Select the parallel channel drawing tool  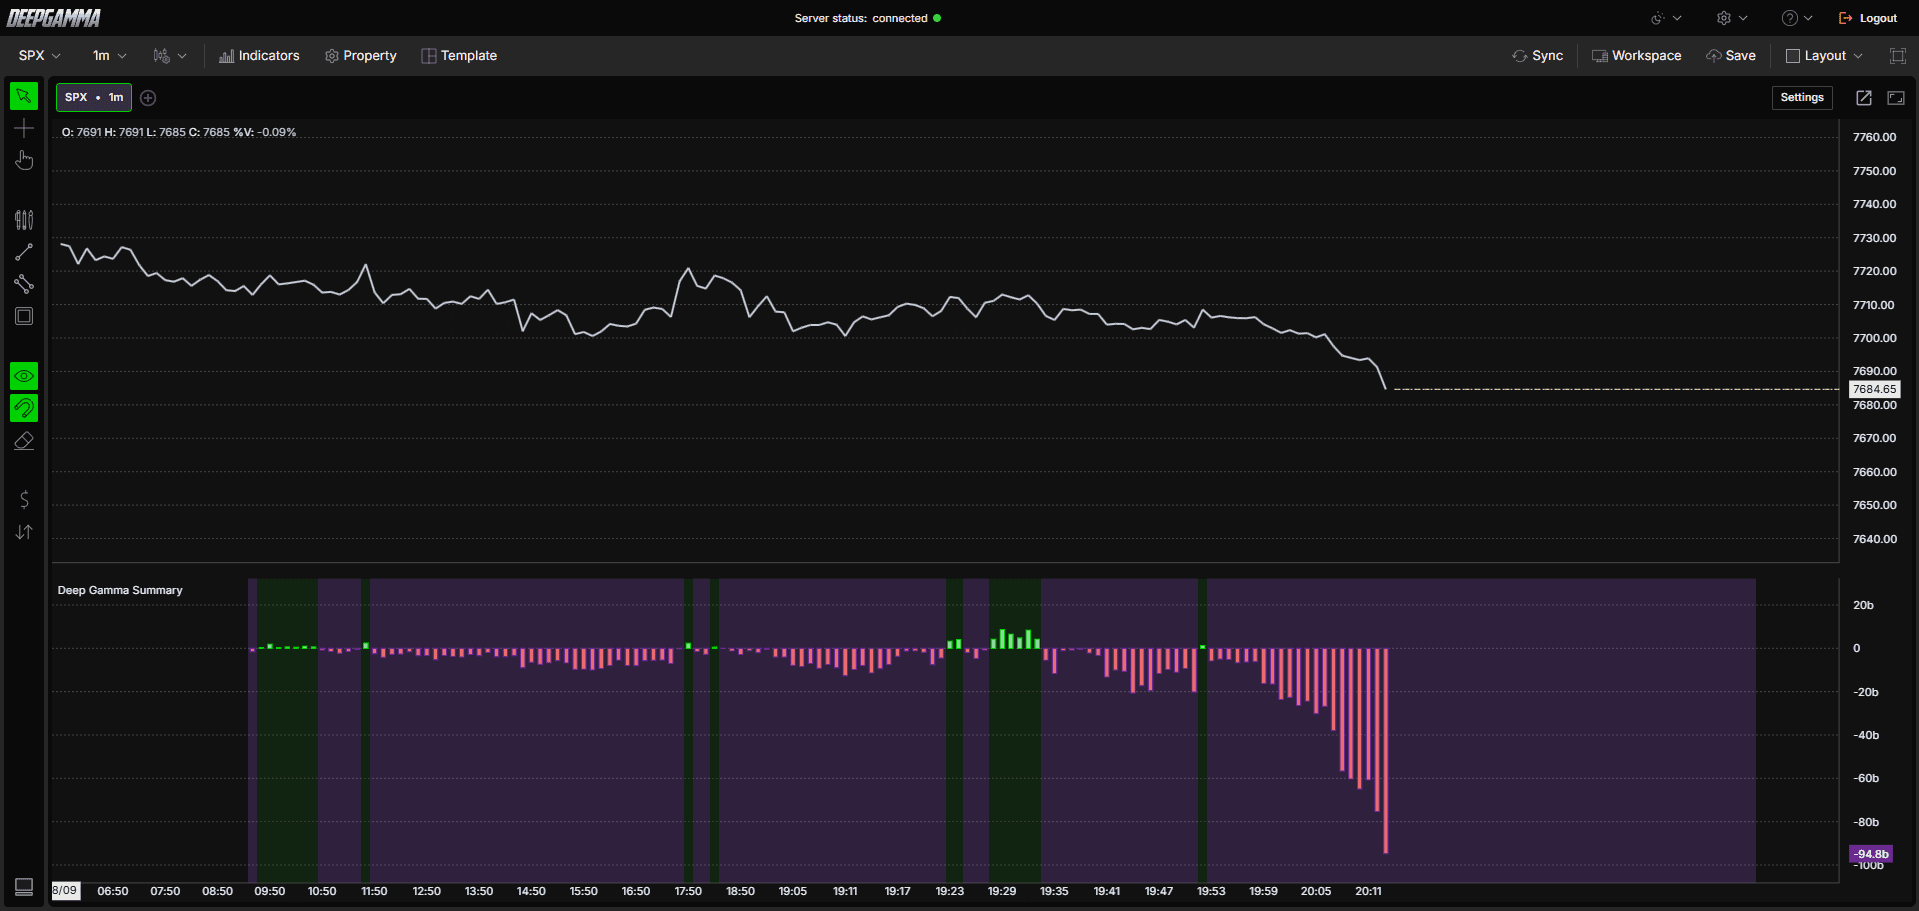[x=24, y=284]
